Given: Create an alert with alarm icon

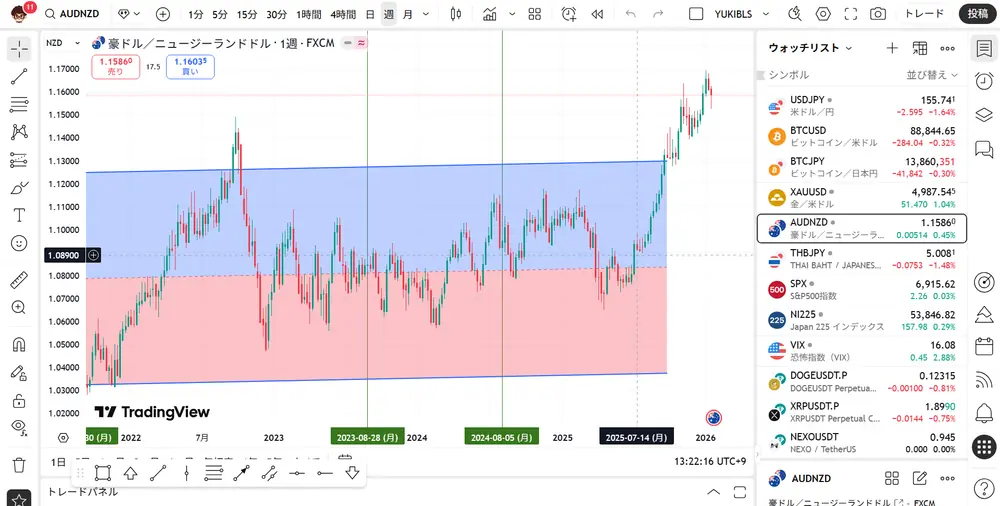Looking at the screenshot, I should [x=568, y=14].
